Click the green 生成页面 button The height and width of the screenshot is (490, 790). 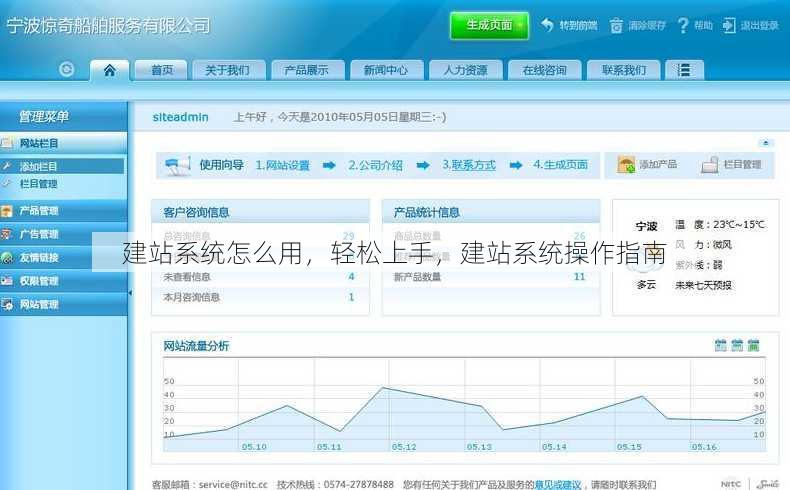(489, 25)
